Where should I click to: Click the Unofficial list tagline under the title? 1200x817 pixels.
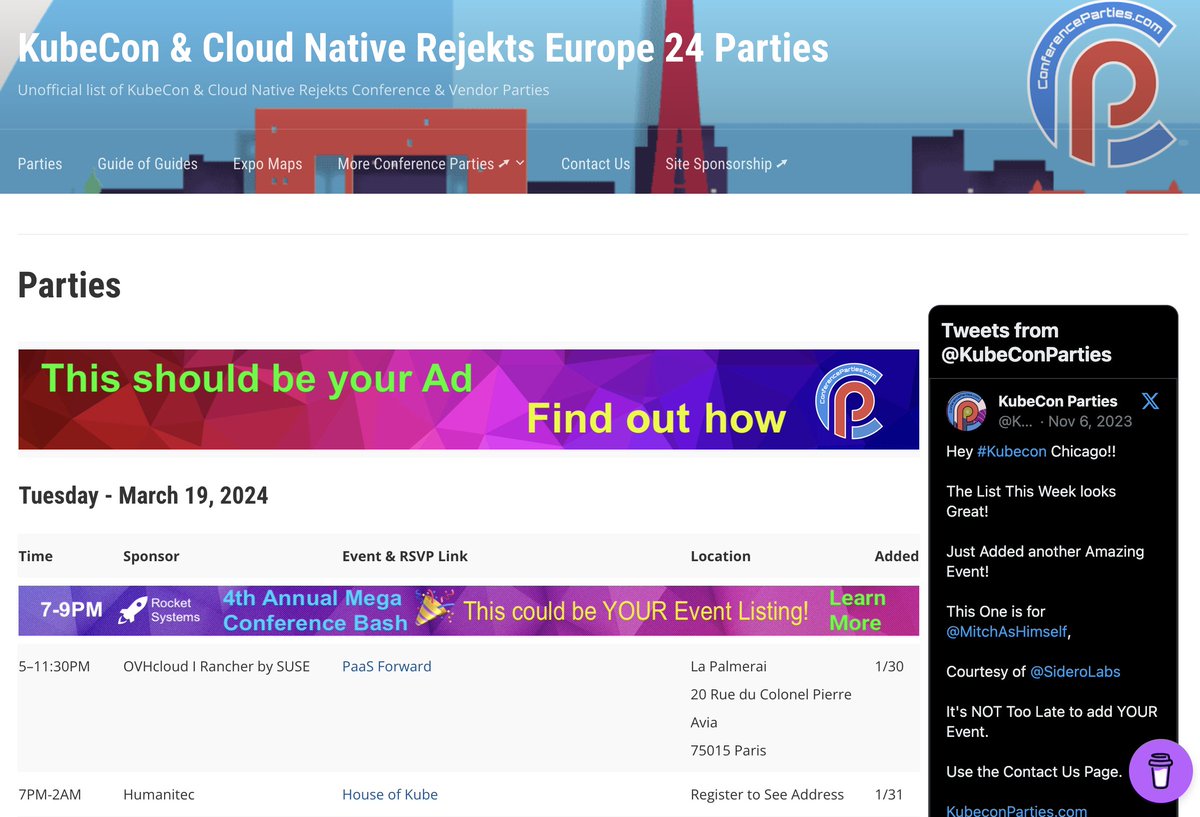[283, 90]
